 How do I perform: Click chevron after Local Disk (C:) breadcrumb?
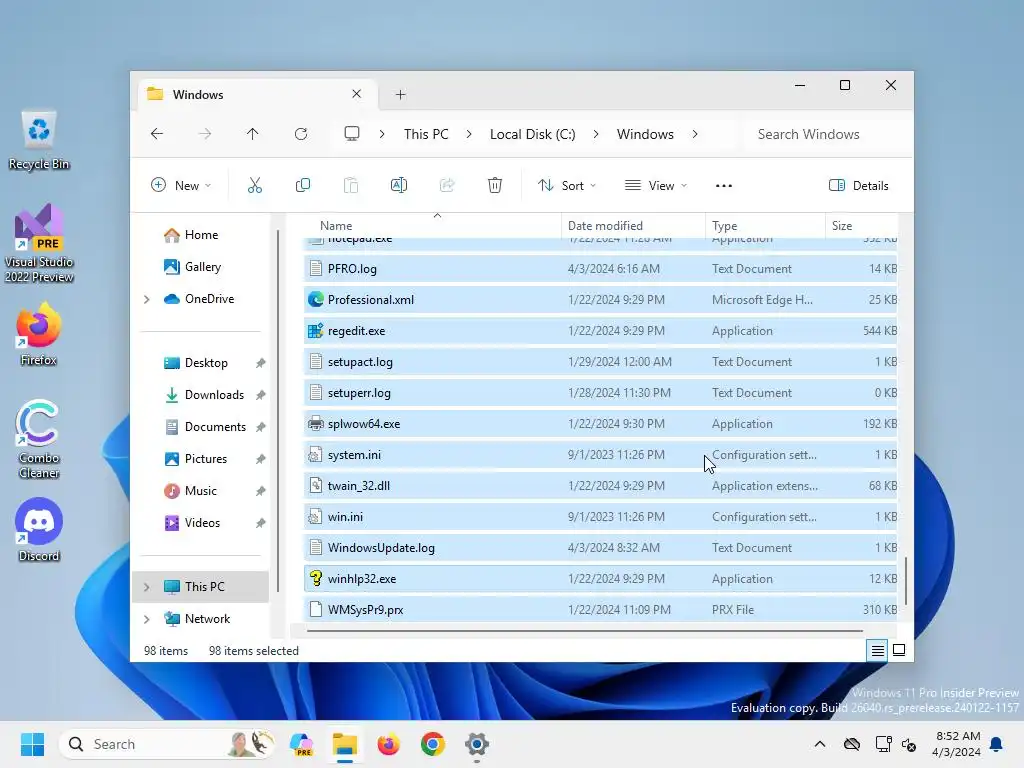pyautogui.click(x=596, y=134)
